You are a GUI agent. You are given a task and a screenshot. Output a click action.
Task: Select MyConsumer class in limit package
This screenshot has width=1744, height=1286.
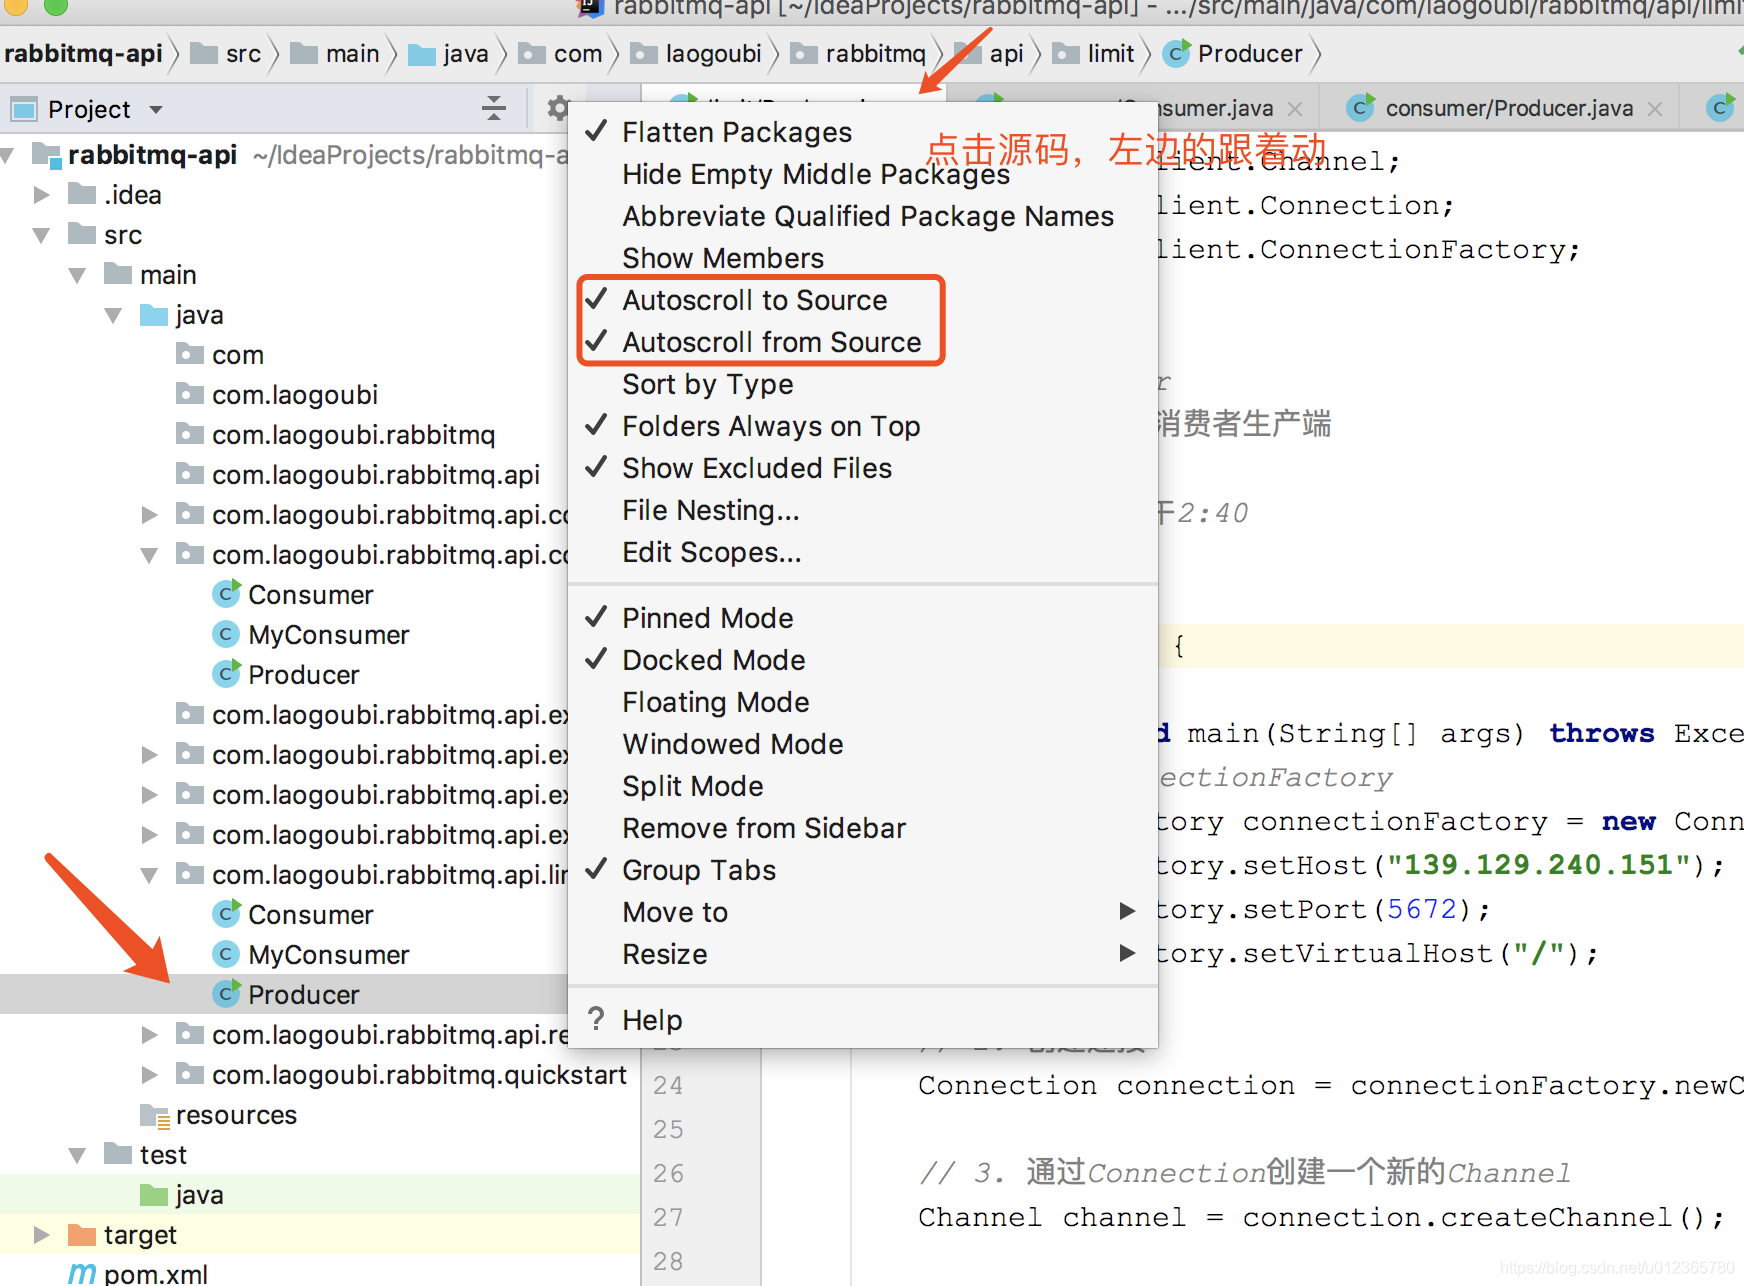(x=328, y=954)
